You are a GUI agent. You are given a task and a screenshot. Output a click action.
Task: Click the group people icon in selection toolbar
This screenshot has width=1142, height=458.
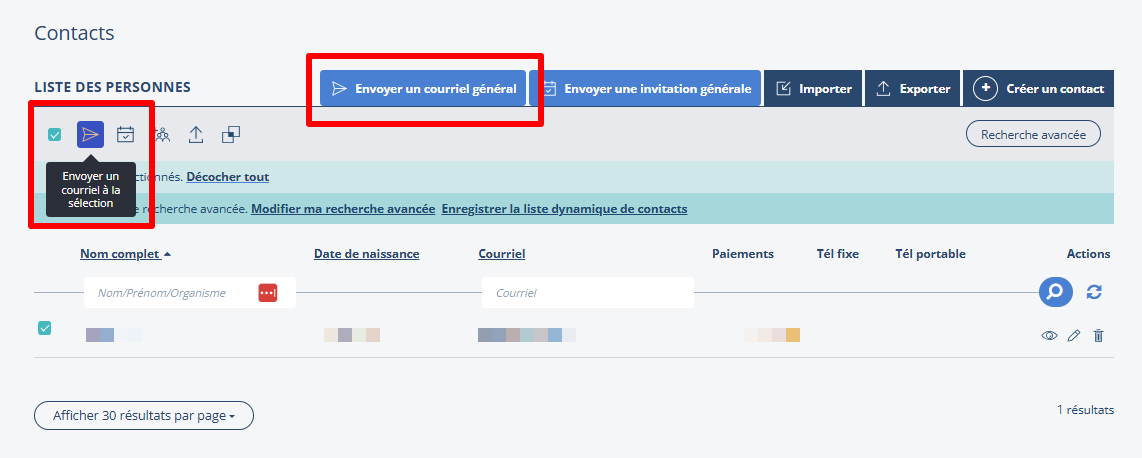pos(161,134)
